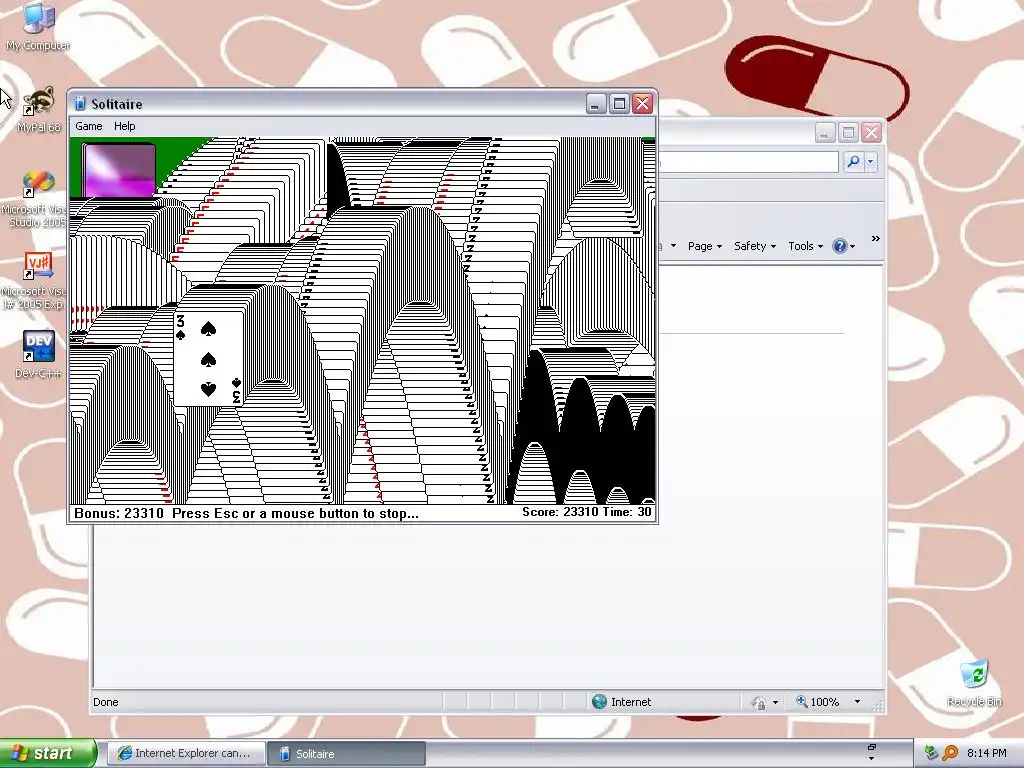Click the Bonus: 23310 status text
This screenshot has width=1024, height=768.
click(x=119, y=513)
